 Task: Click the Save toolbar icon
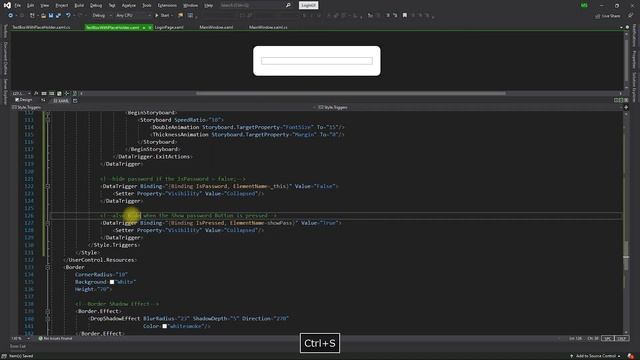pos(51,16)
